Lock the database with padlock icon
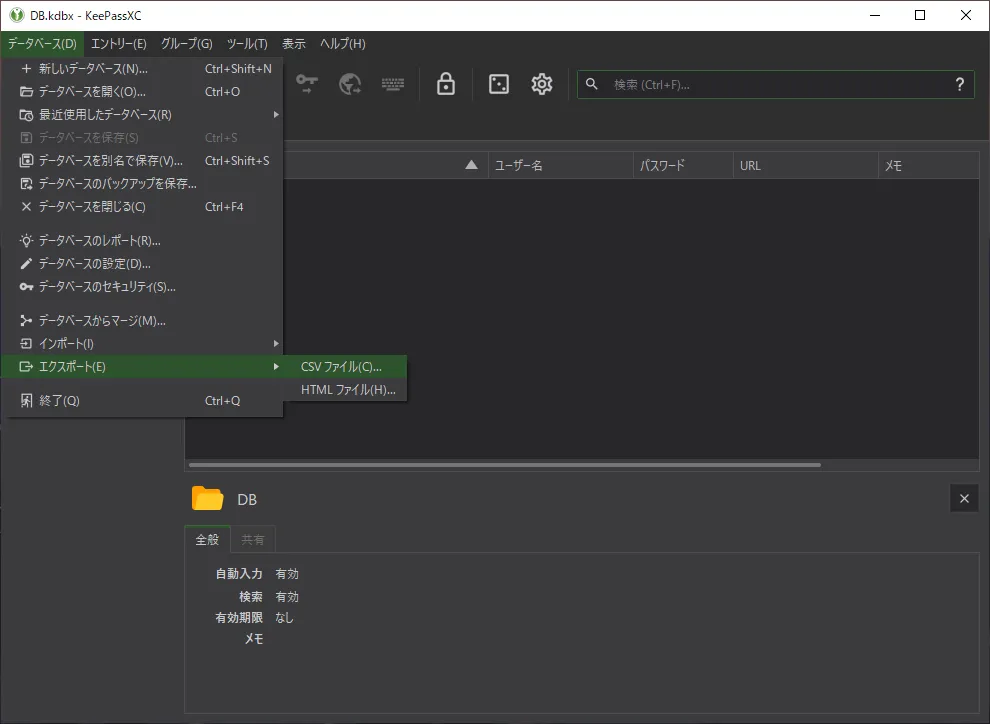The width and height of the screenshot is (990, 724). 446,84
